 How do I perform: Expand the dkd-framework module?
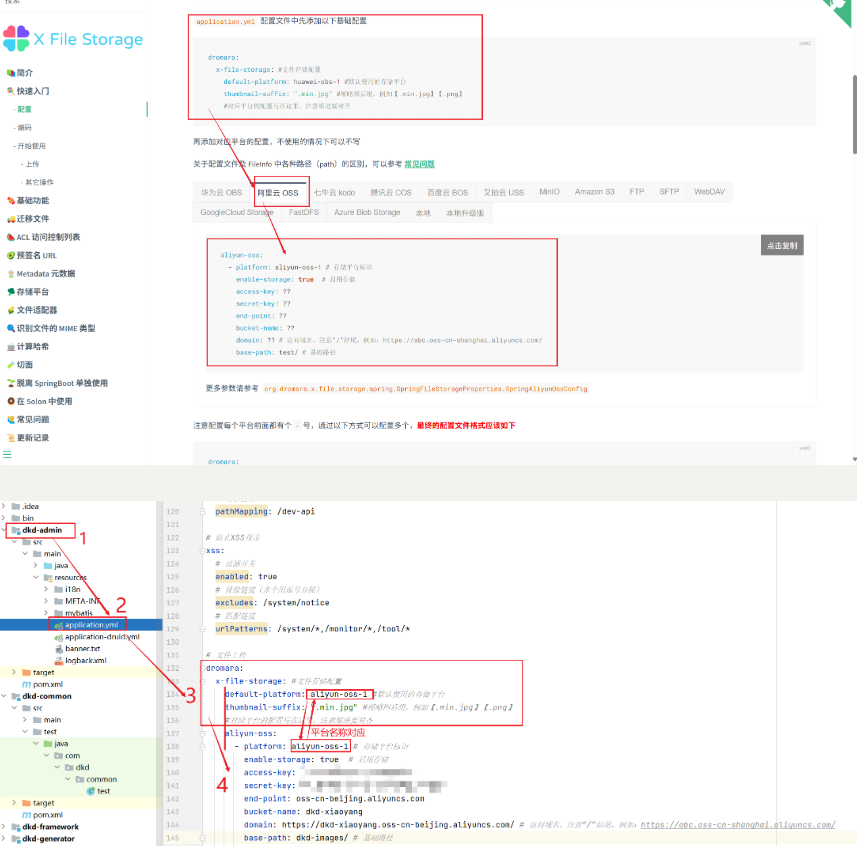point(4,827)
